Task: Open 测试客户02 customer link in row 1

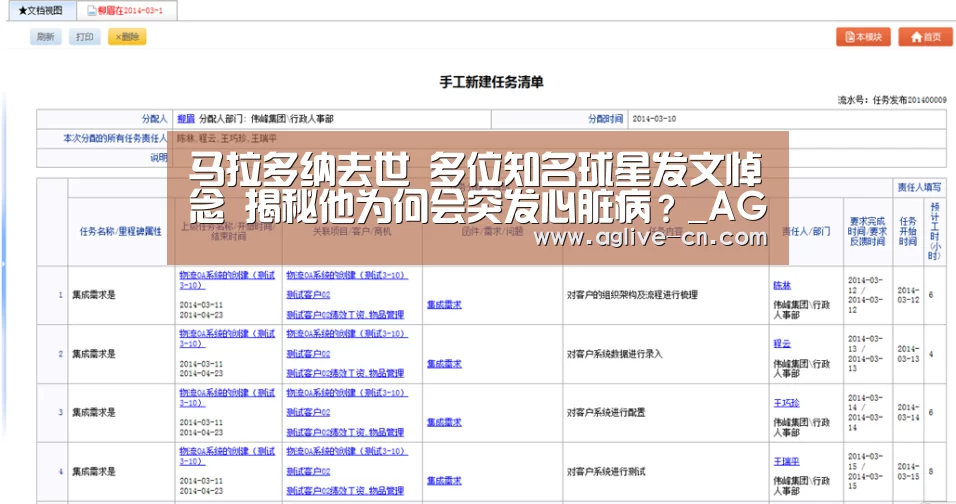Action: (308, 294)
